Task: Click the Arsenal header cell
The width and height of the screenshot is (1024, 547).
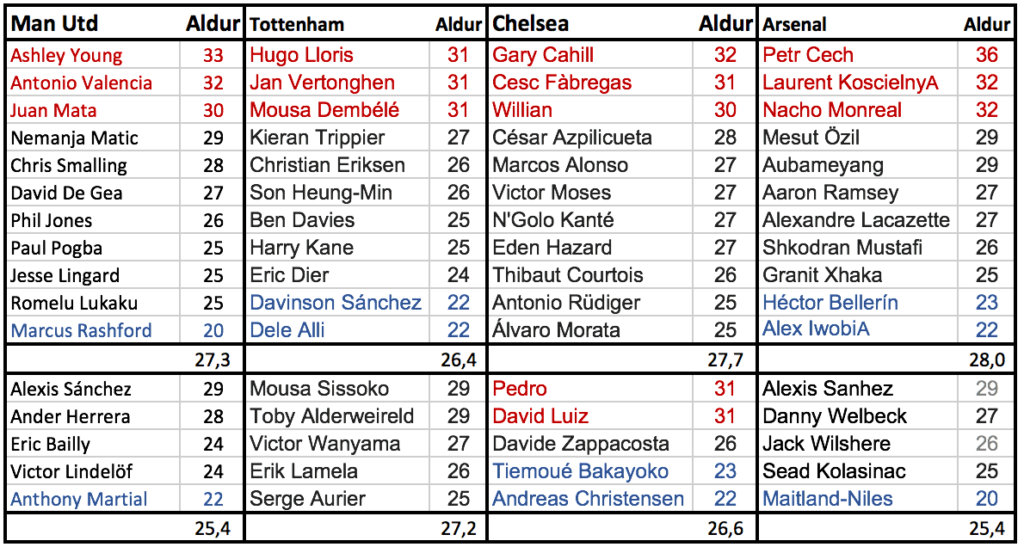Action: [x=857, y=23]
